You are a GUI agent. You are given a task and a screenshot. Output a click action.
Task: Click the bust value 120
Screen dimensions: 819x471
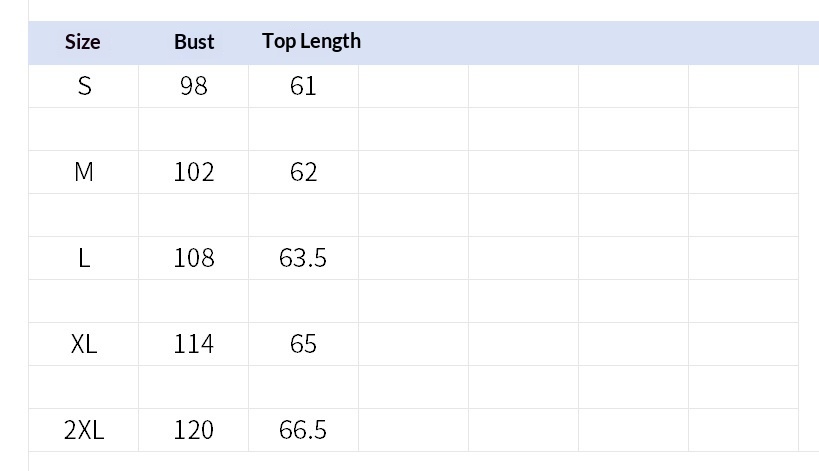(194, 430)
